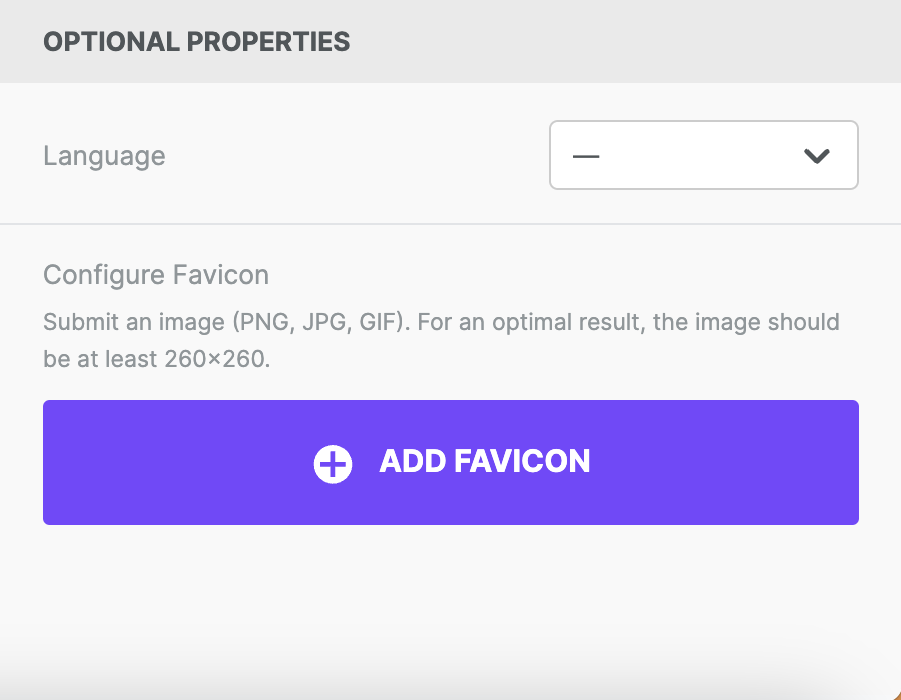The image size is (901, 700).
Task: Click the purple button's left side near plus icon
Action: coord(333,463)
